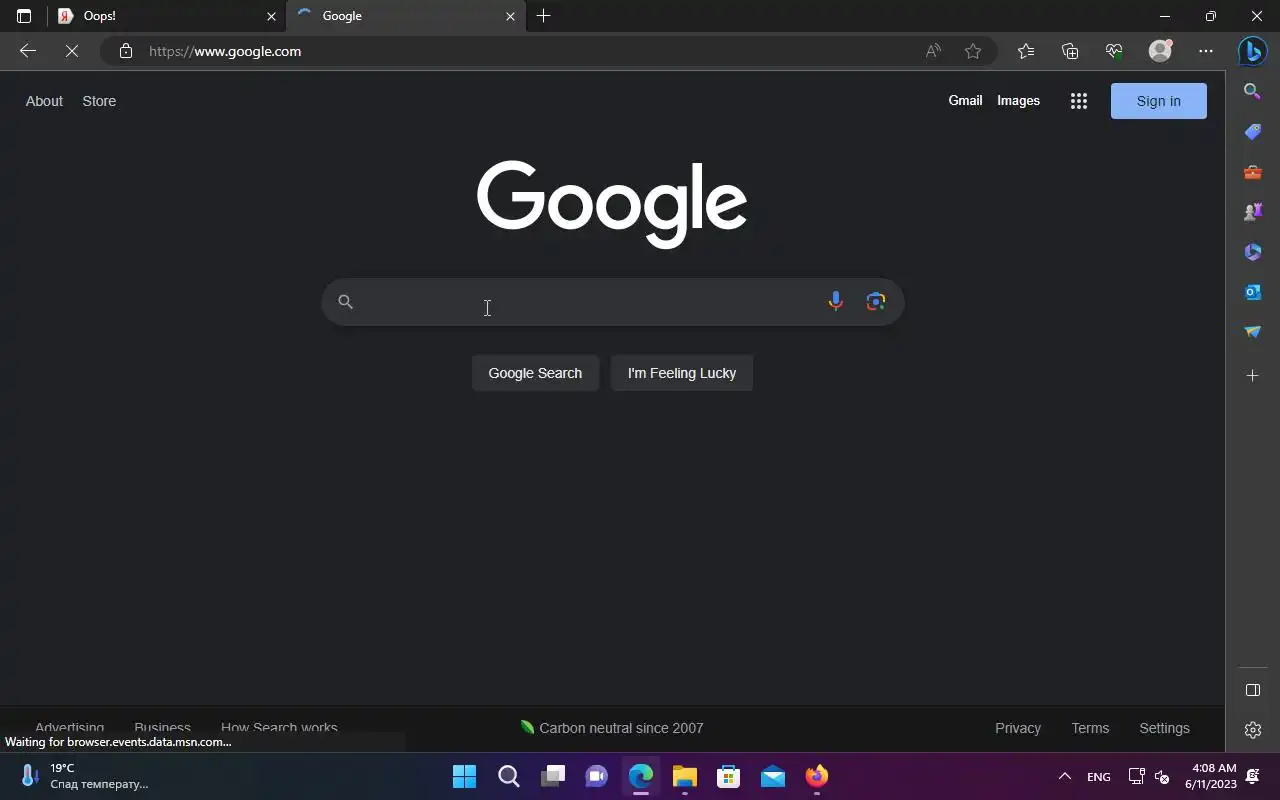This screenshot has height=800, width=1280.
Task: Open Google Images link
Action: point(1018,100)
